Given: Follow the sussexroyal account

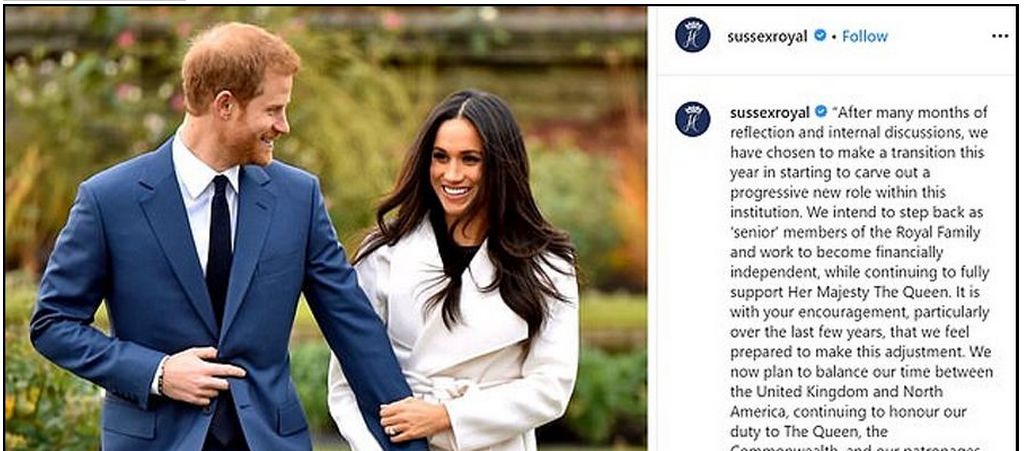Looking at the screenshot, I should (864, 36).
